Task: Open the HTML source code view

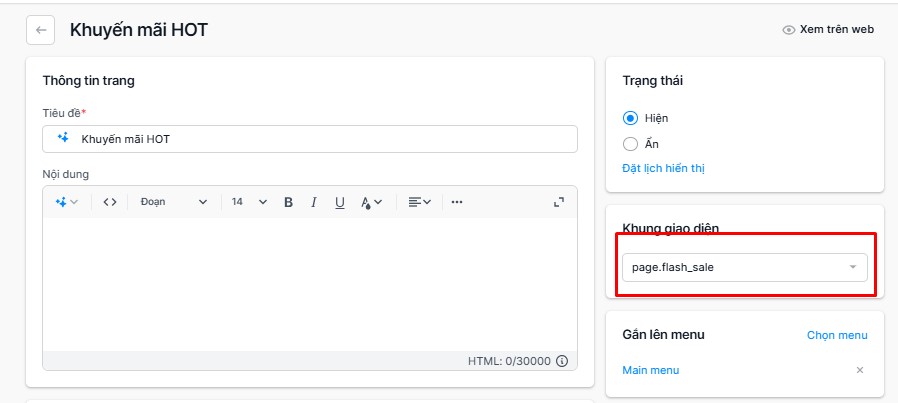Action: [x=110, y=202]
